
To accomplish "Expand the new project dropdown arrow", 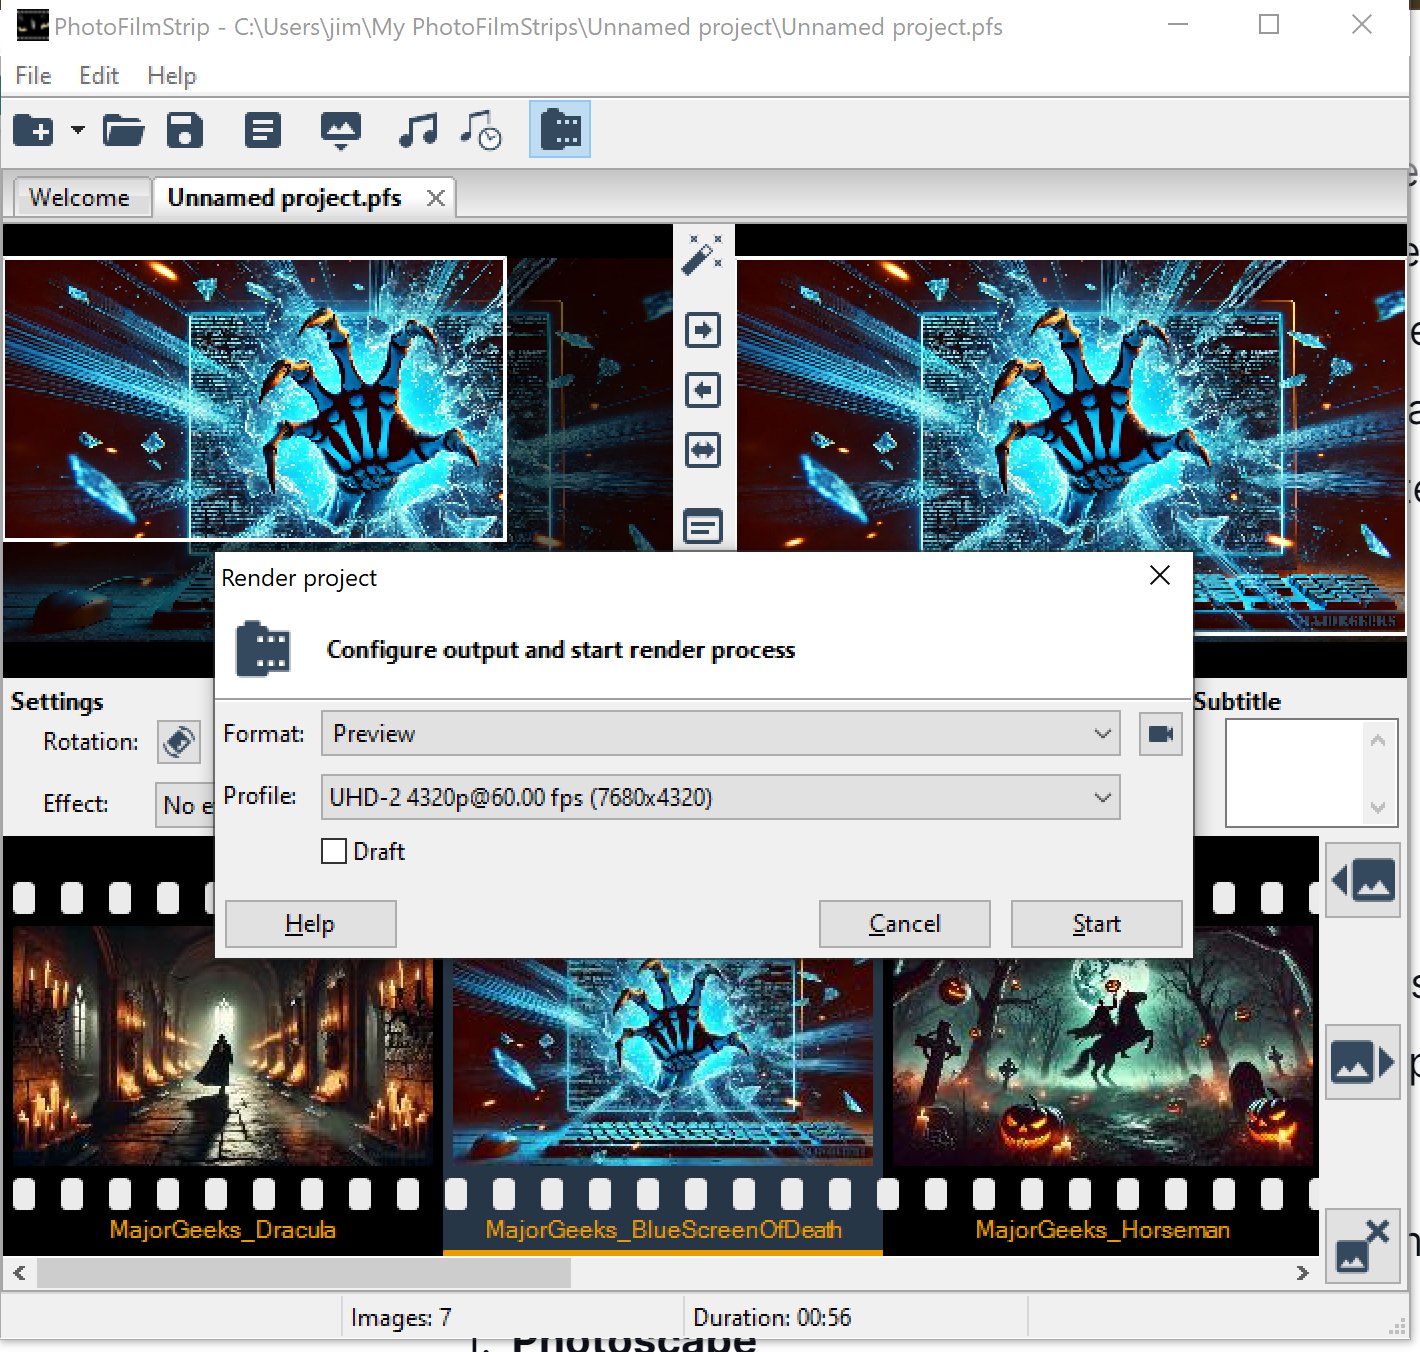I will [x=76, y=130].
